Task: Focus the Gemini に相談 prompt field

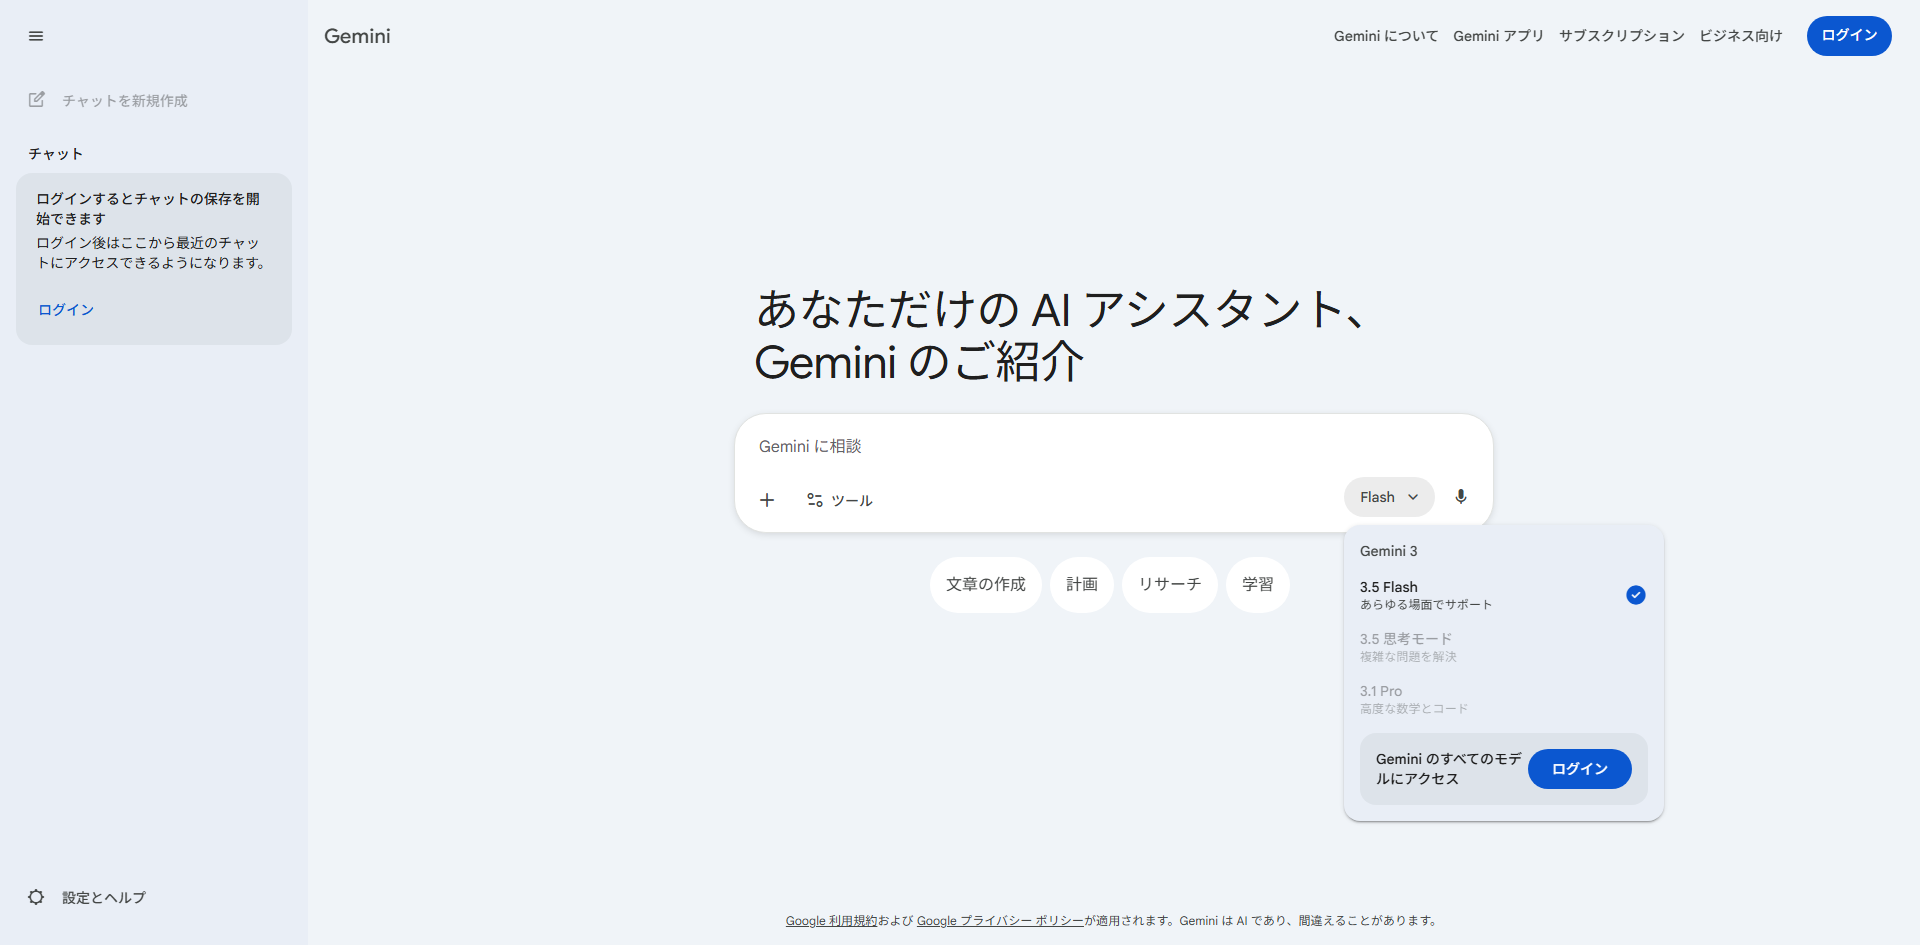Action: [x=1113, y=447]
